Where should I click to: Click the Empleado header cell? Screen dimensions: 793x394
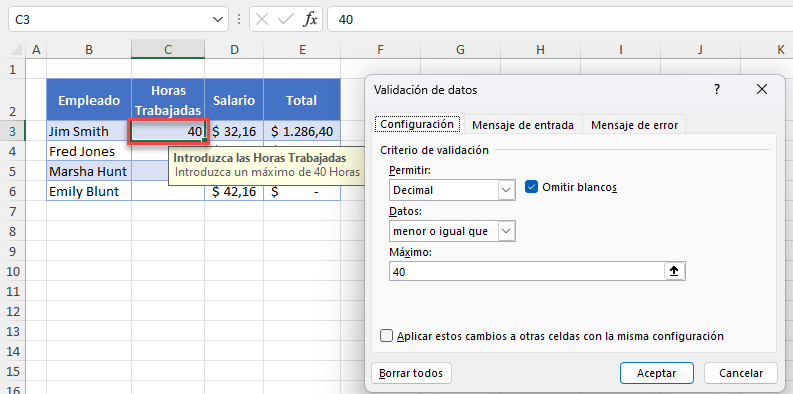(89, 100)
